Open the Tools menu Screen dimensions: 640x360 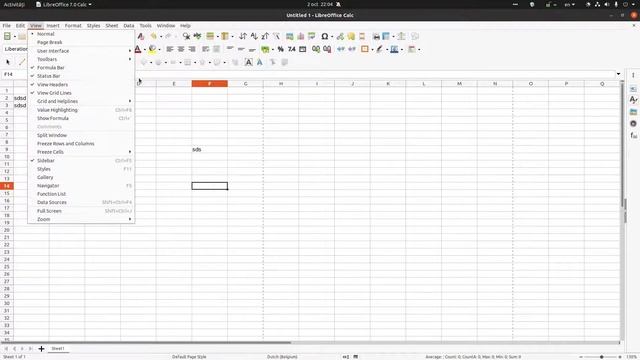click(145, 25)
